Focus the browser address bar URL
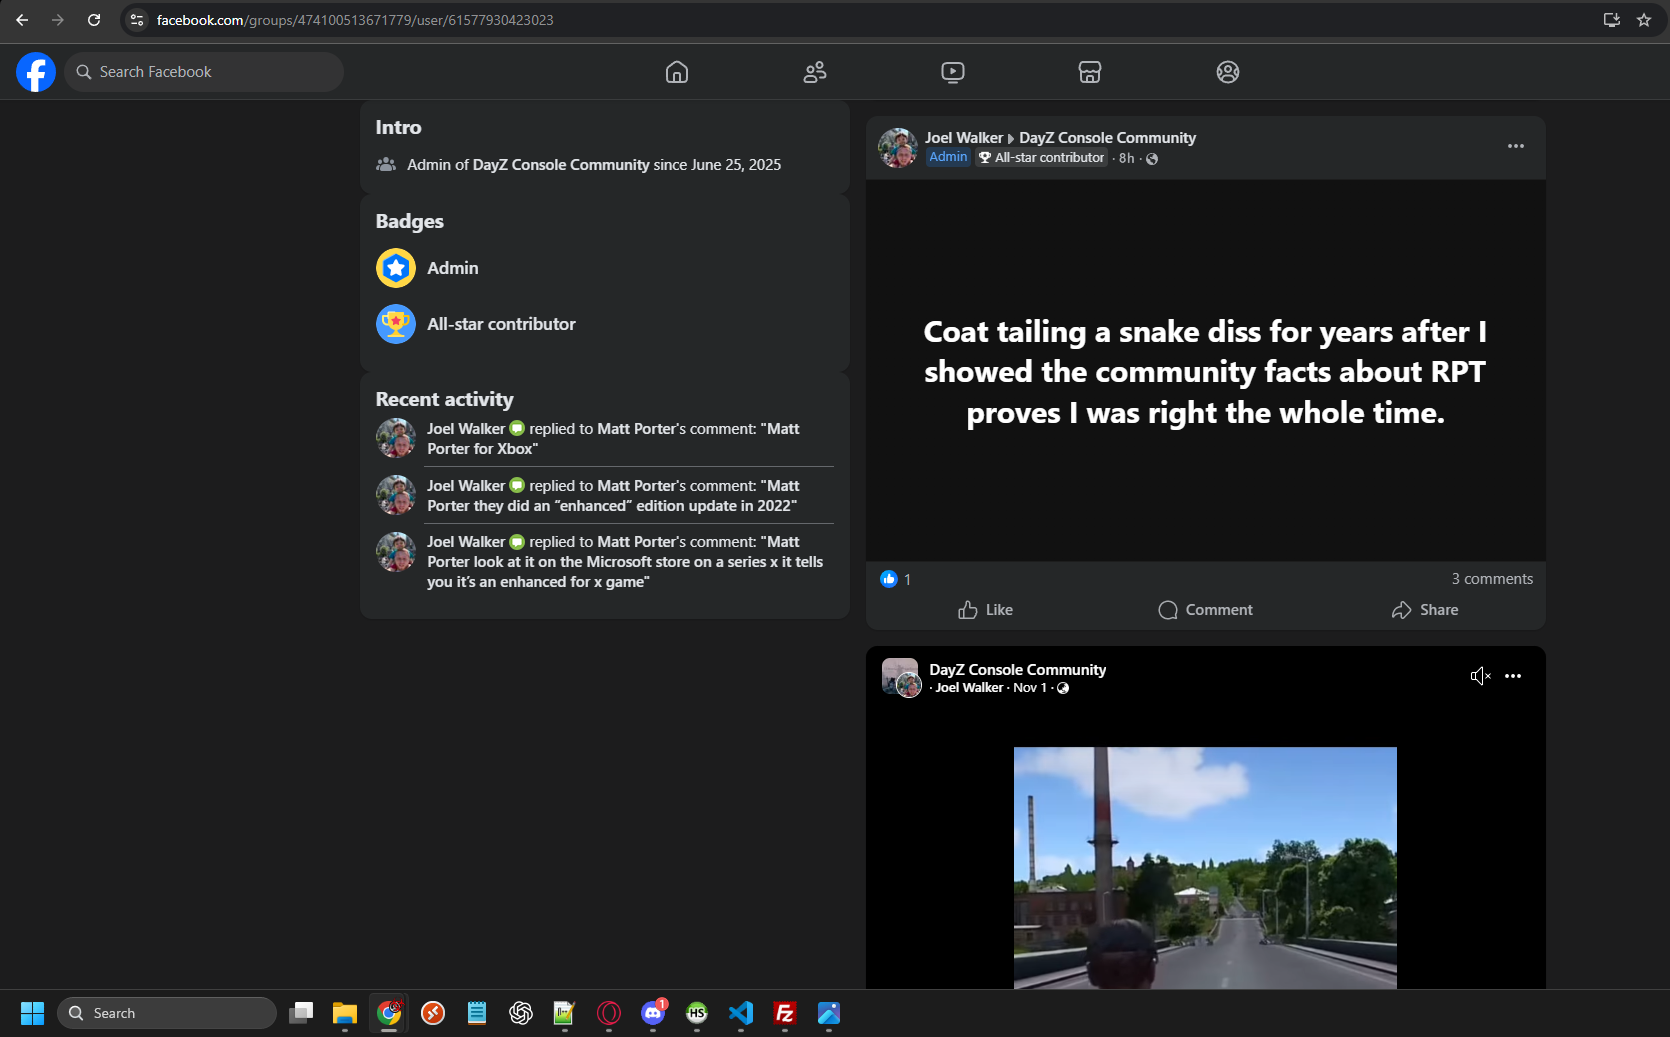The image size is (1670, 1037). 355,20
